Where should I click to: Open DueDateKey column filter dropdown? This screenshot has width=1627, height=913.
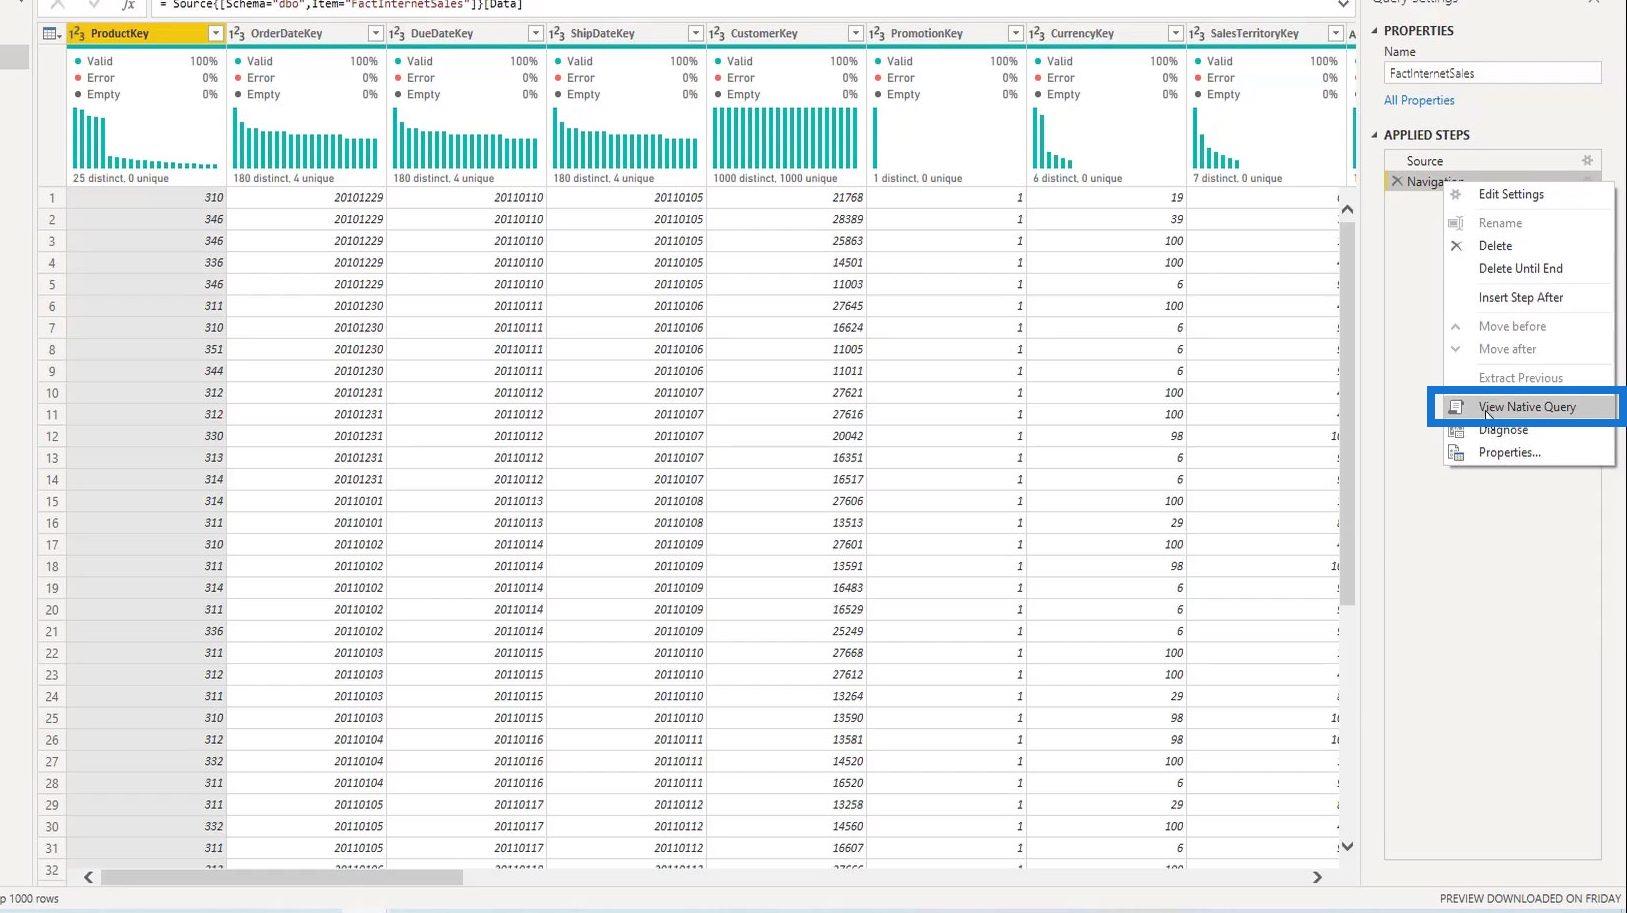(x=535, y=34)
